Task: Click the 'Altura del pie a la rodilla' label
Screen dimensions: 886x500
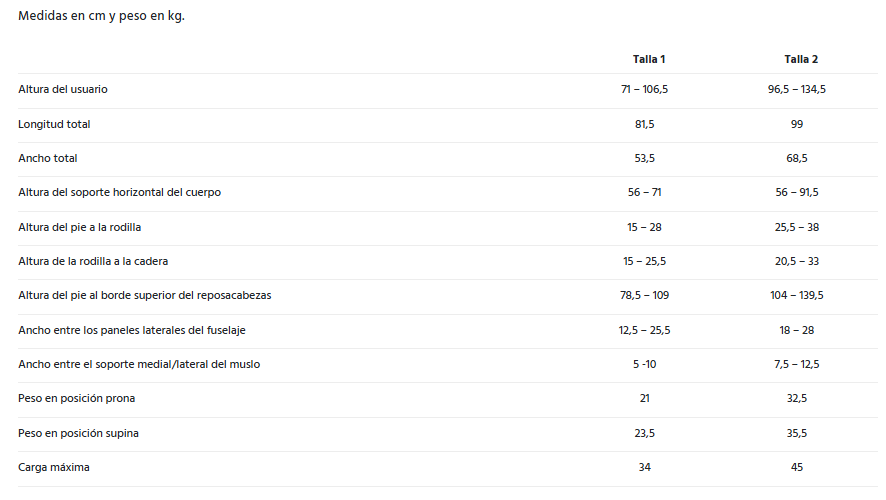Action: click(80, 227)
